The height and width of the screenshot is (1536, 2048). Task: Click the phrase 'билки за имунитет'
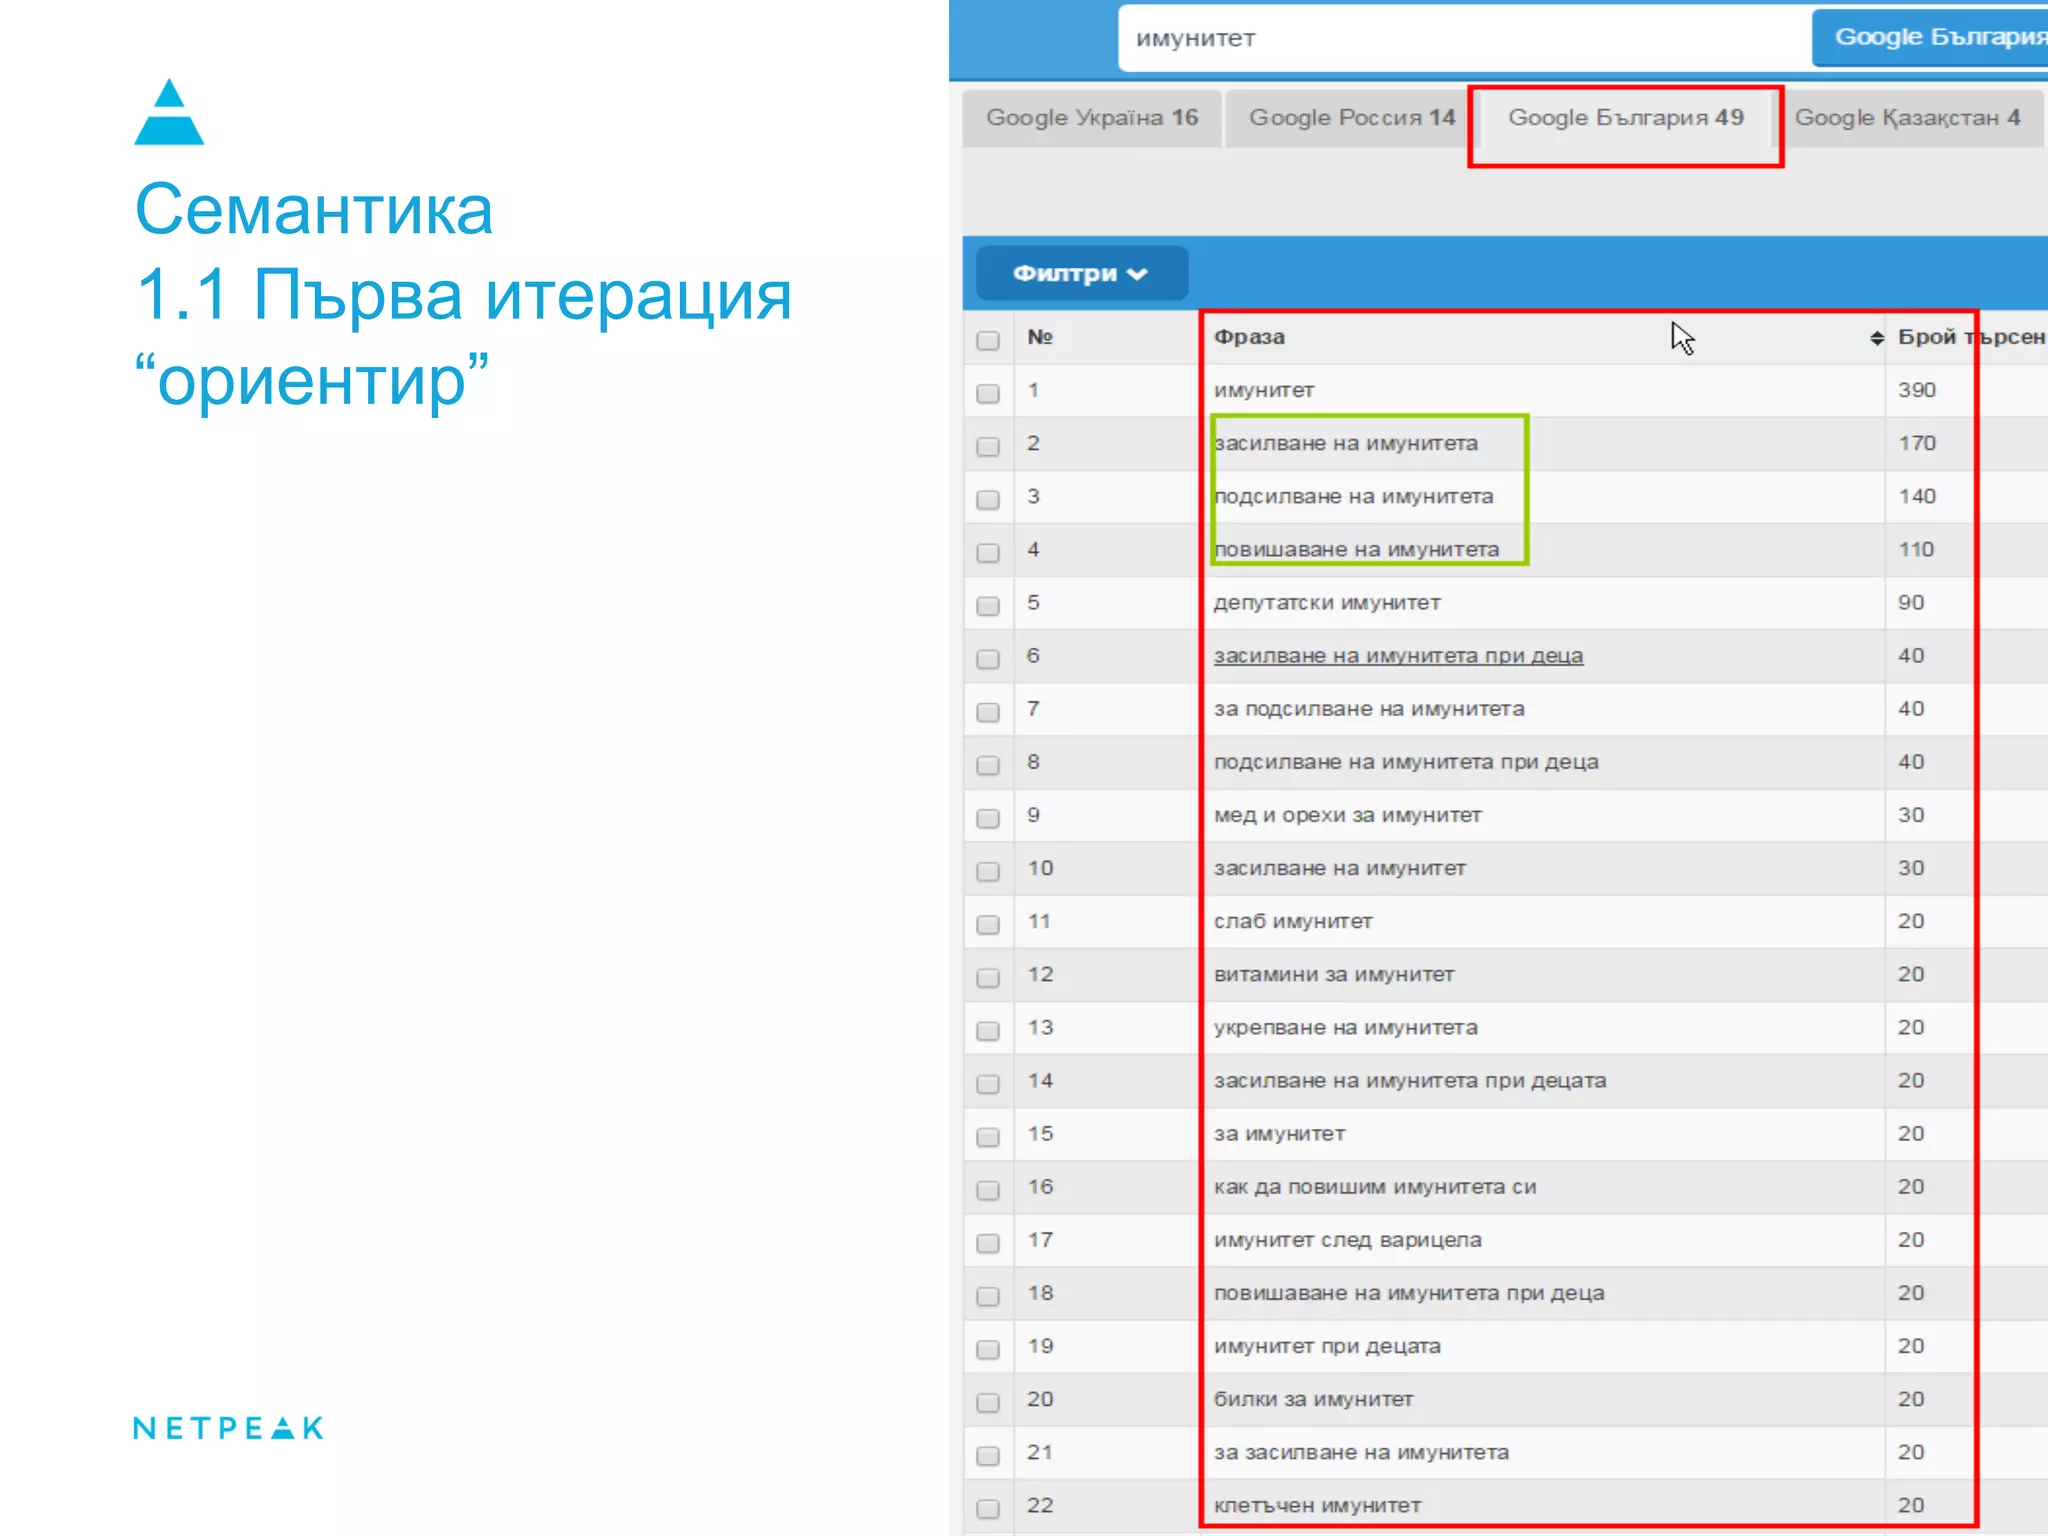[x=1313, y=1399]
